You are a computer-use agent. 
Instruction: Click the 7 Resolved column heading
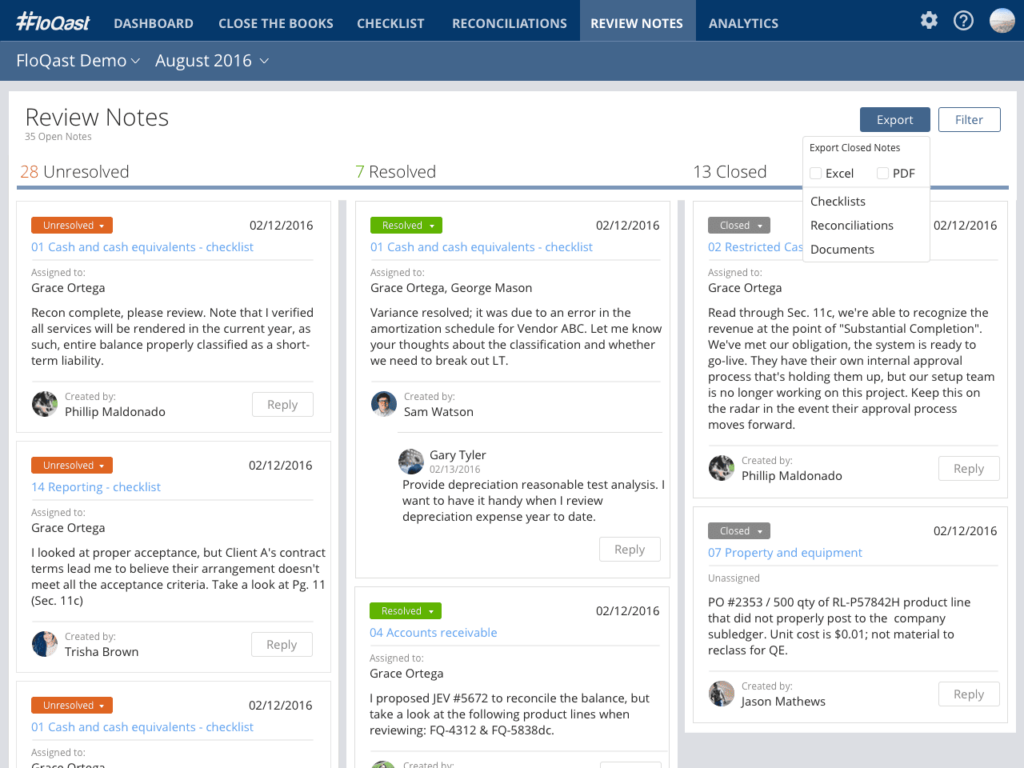coord(396,172)
